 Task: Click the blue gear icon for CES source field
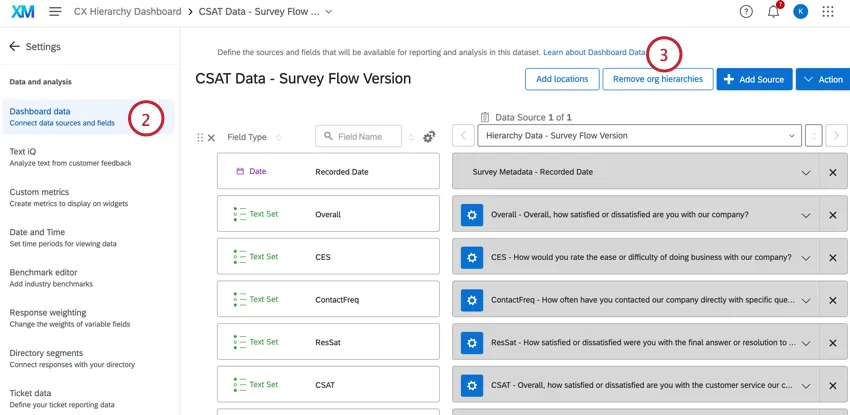click(x=471, y=258)
